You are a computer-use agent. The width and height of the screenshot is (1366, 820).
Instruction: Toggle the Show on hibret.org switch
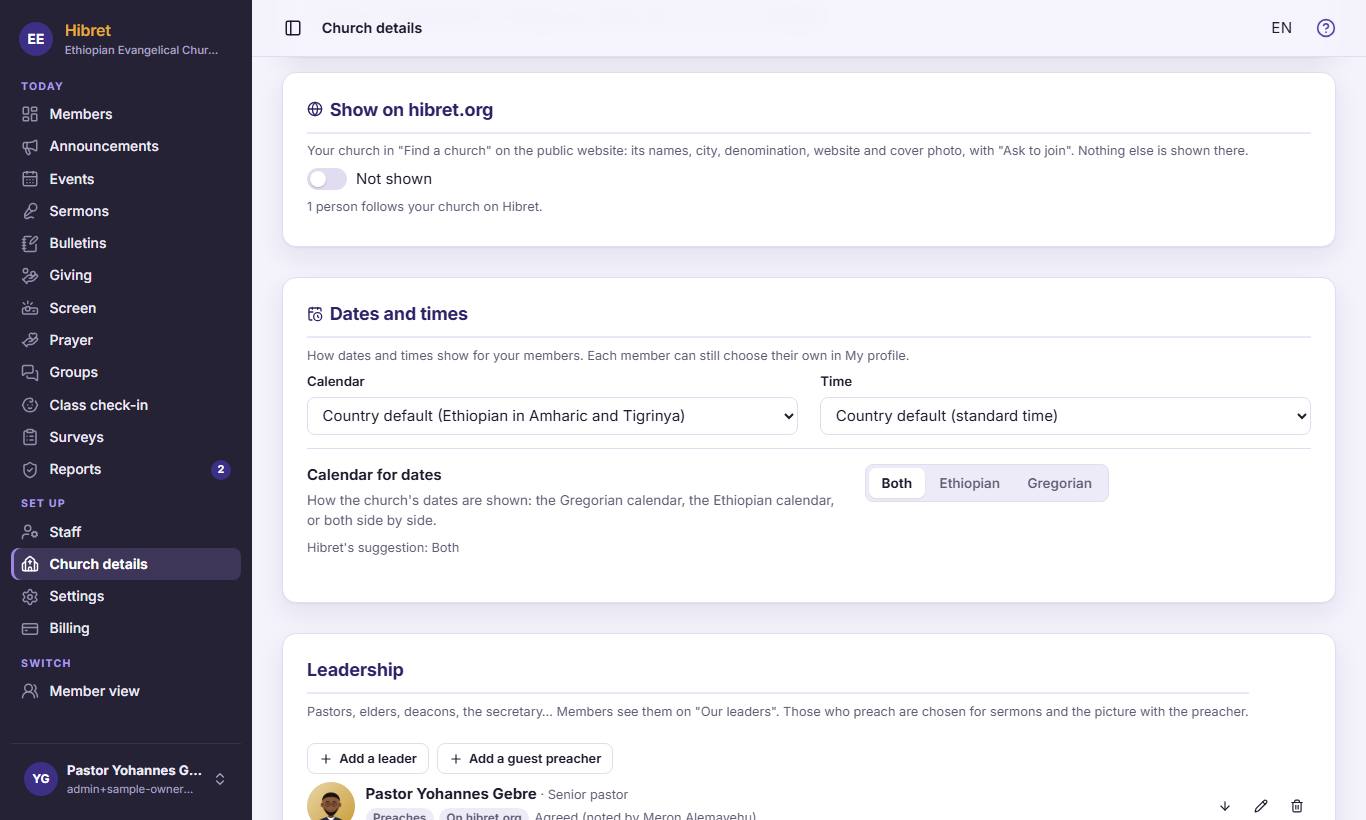pos(327,179)
